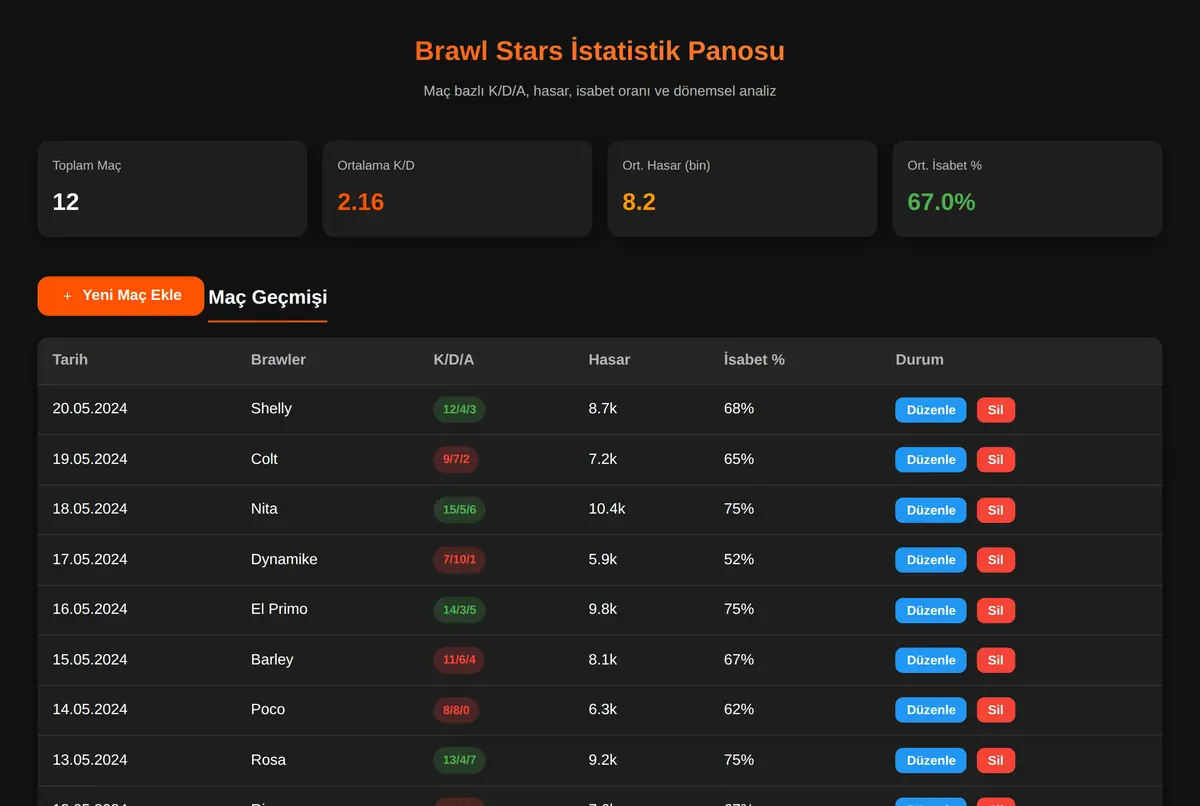The height and width of the screenshot is (806, 1200).
Task: Click the 13/4/7 K/D/A badge
Action: [459, 760]
